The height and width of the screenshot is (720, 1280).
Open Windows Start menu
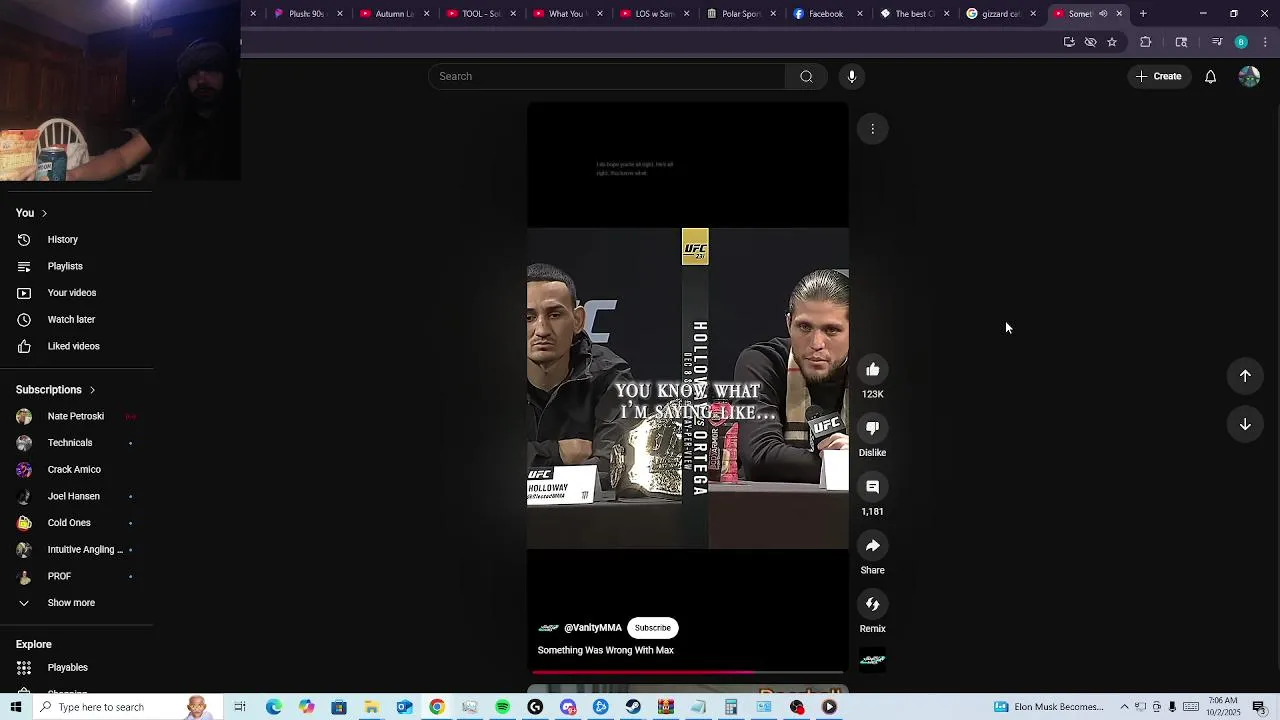16,707
